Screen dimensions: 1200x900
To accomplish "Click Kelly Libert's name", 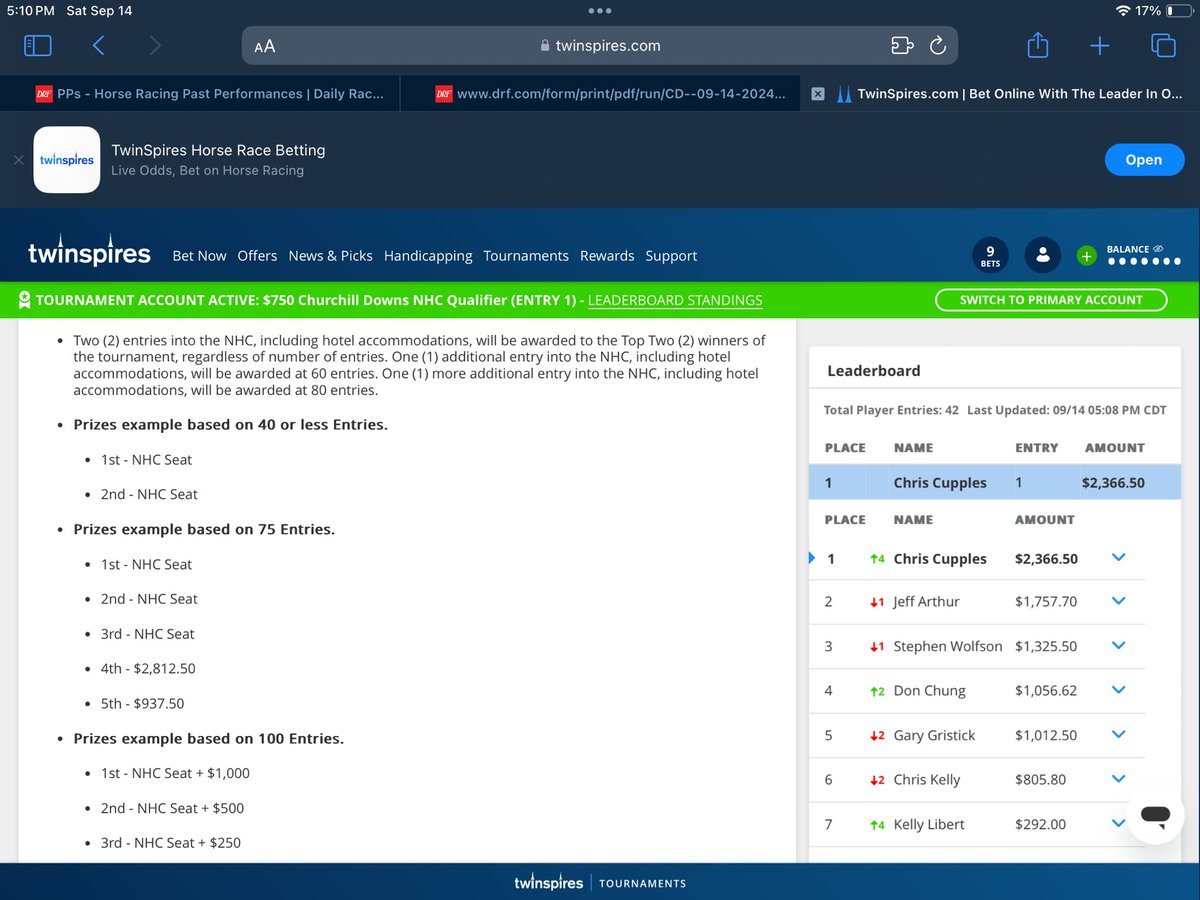I will click(x=929, y=825).
